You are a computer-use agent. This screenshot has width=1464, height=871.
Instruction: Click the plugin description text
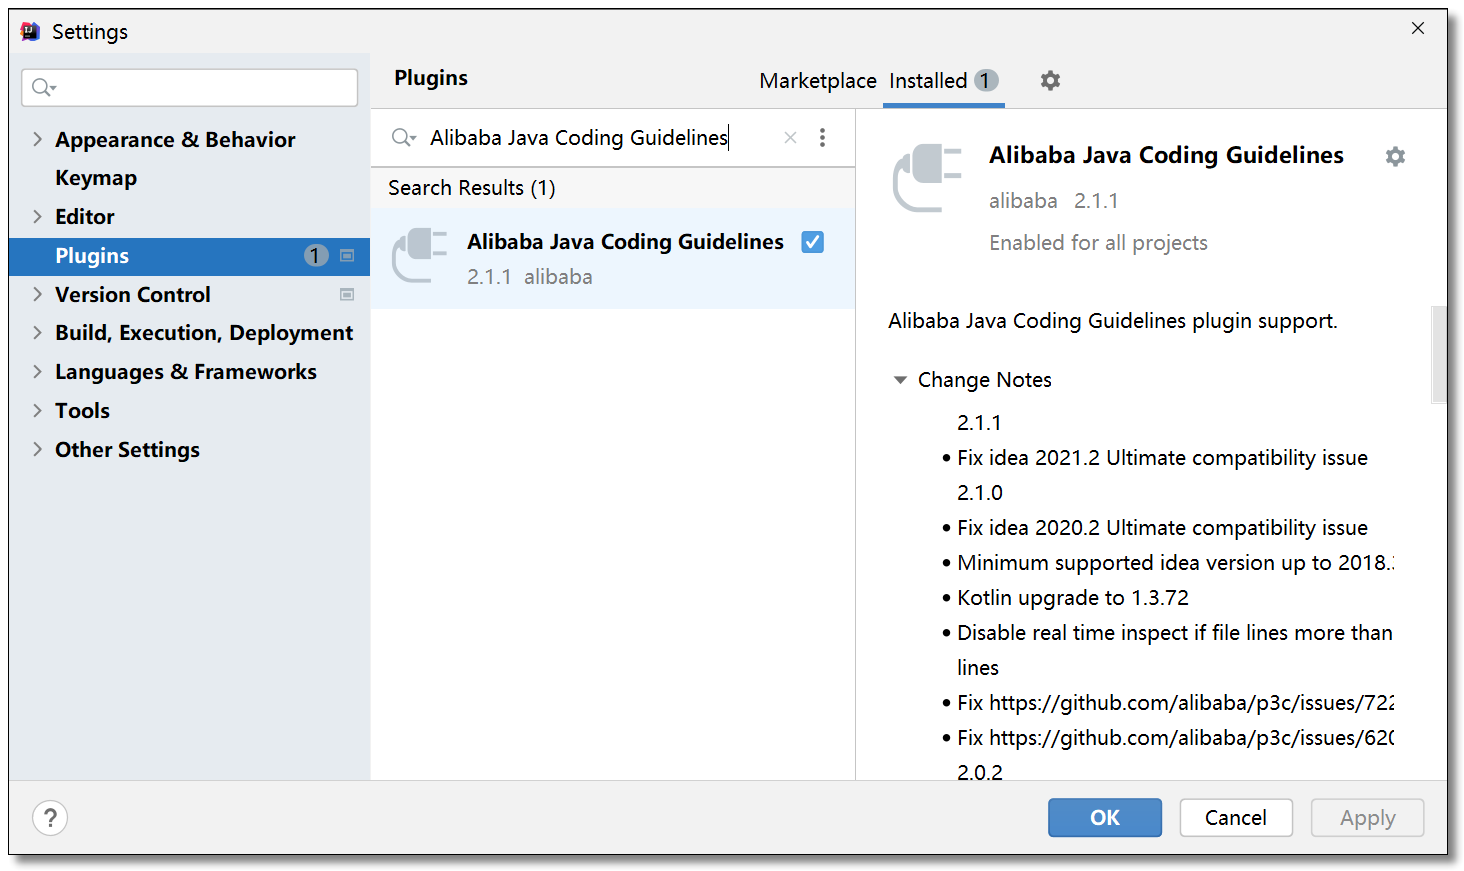tap(1113, 321)
